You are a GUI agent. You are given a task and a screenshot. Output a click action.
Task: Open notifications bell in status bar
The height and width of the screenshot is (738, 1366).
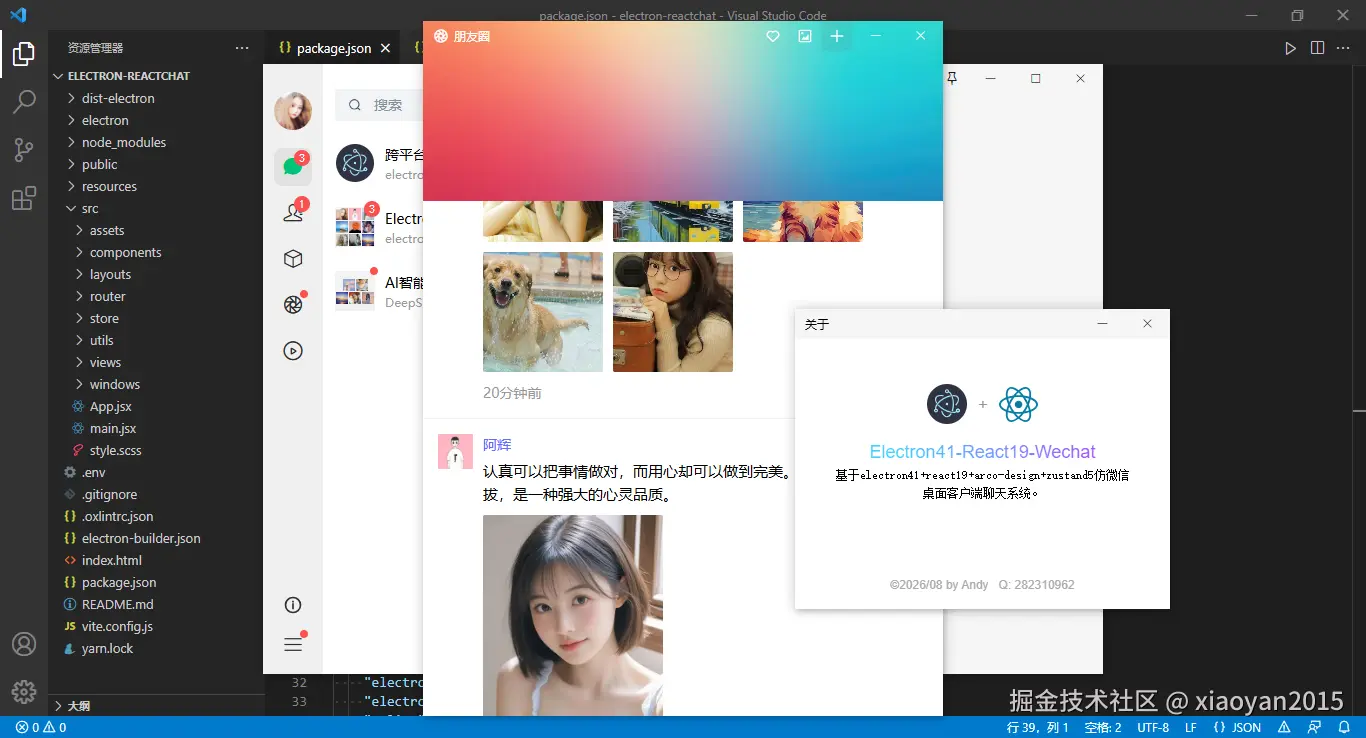tap(1345, 728)
